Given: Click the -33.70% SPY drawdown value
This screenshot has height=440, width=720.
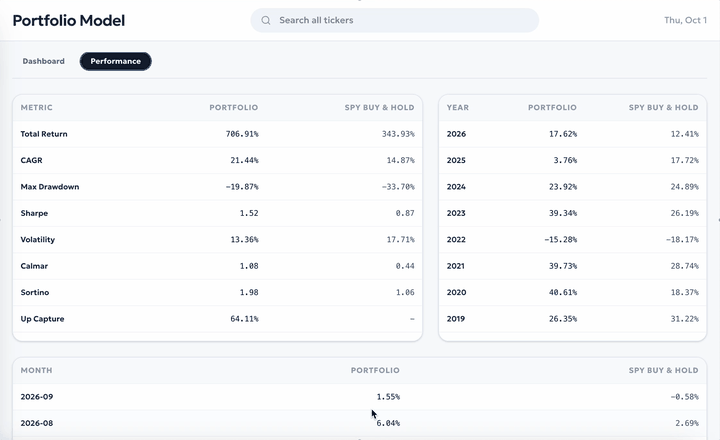Looking at the screenshot, I should tap(398, 187).
